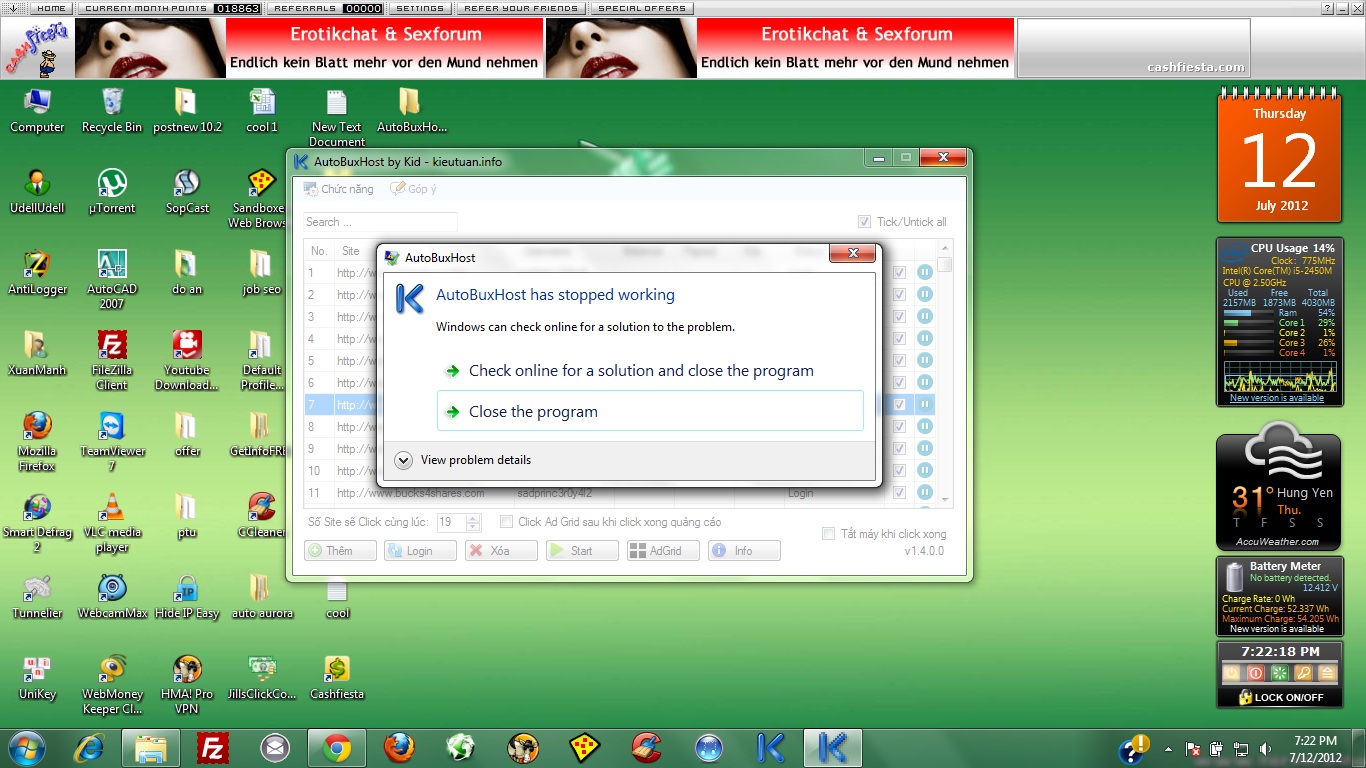Click the Start button in AutoBuxHost

pyautogui.click(x=582, y=551)
